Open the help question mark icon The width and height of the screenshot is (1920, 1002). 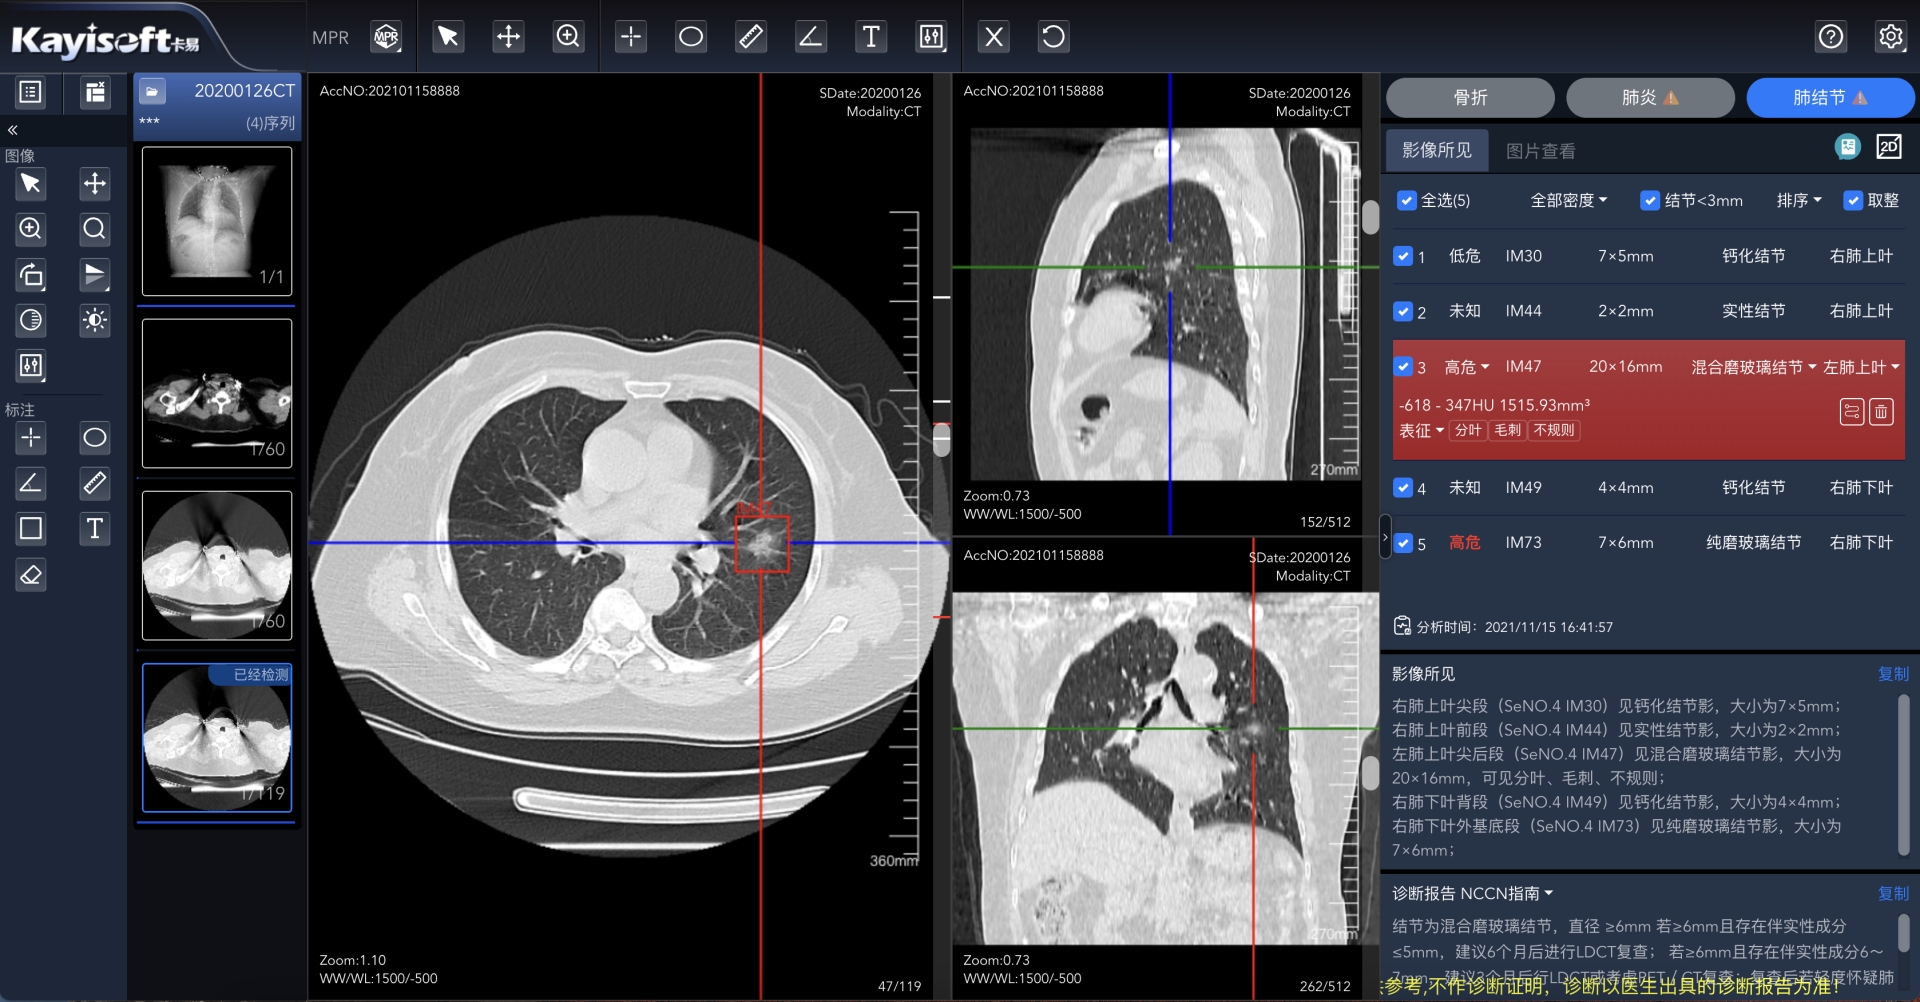pos(1830,37)
